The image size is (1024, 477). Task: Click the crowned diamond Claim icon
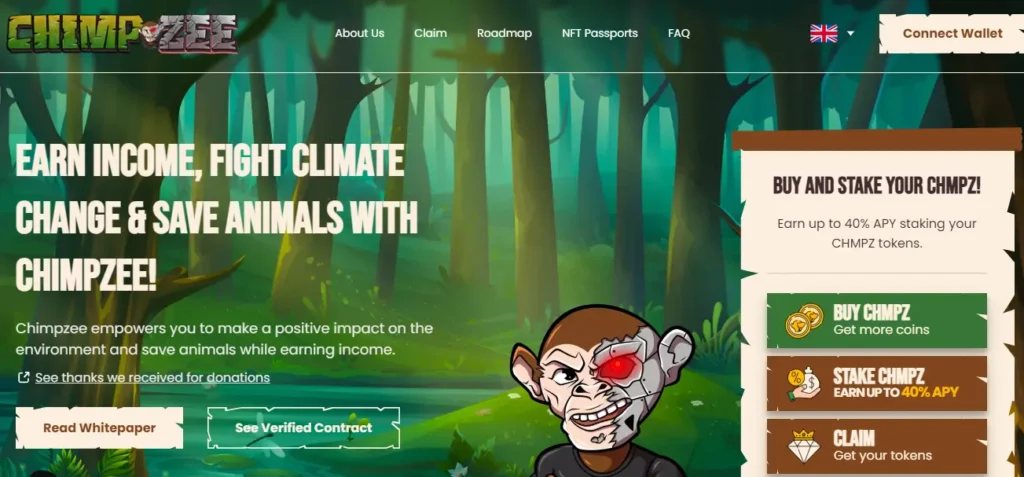(804, 446)
